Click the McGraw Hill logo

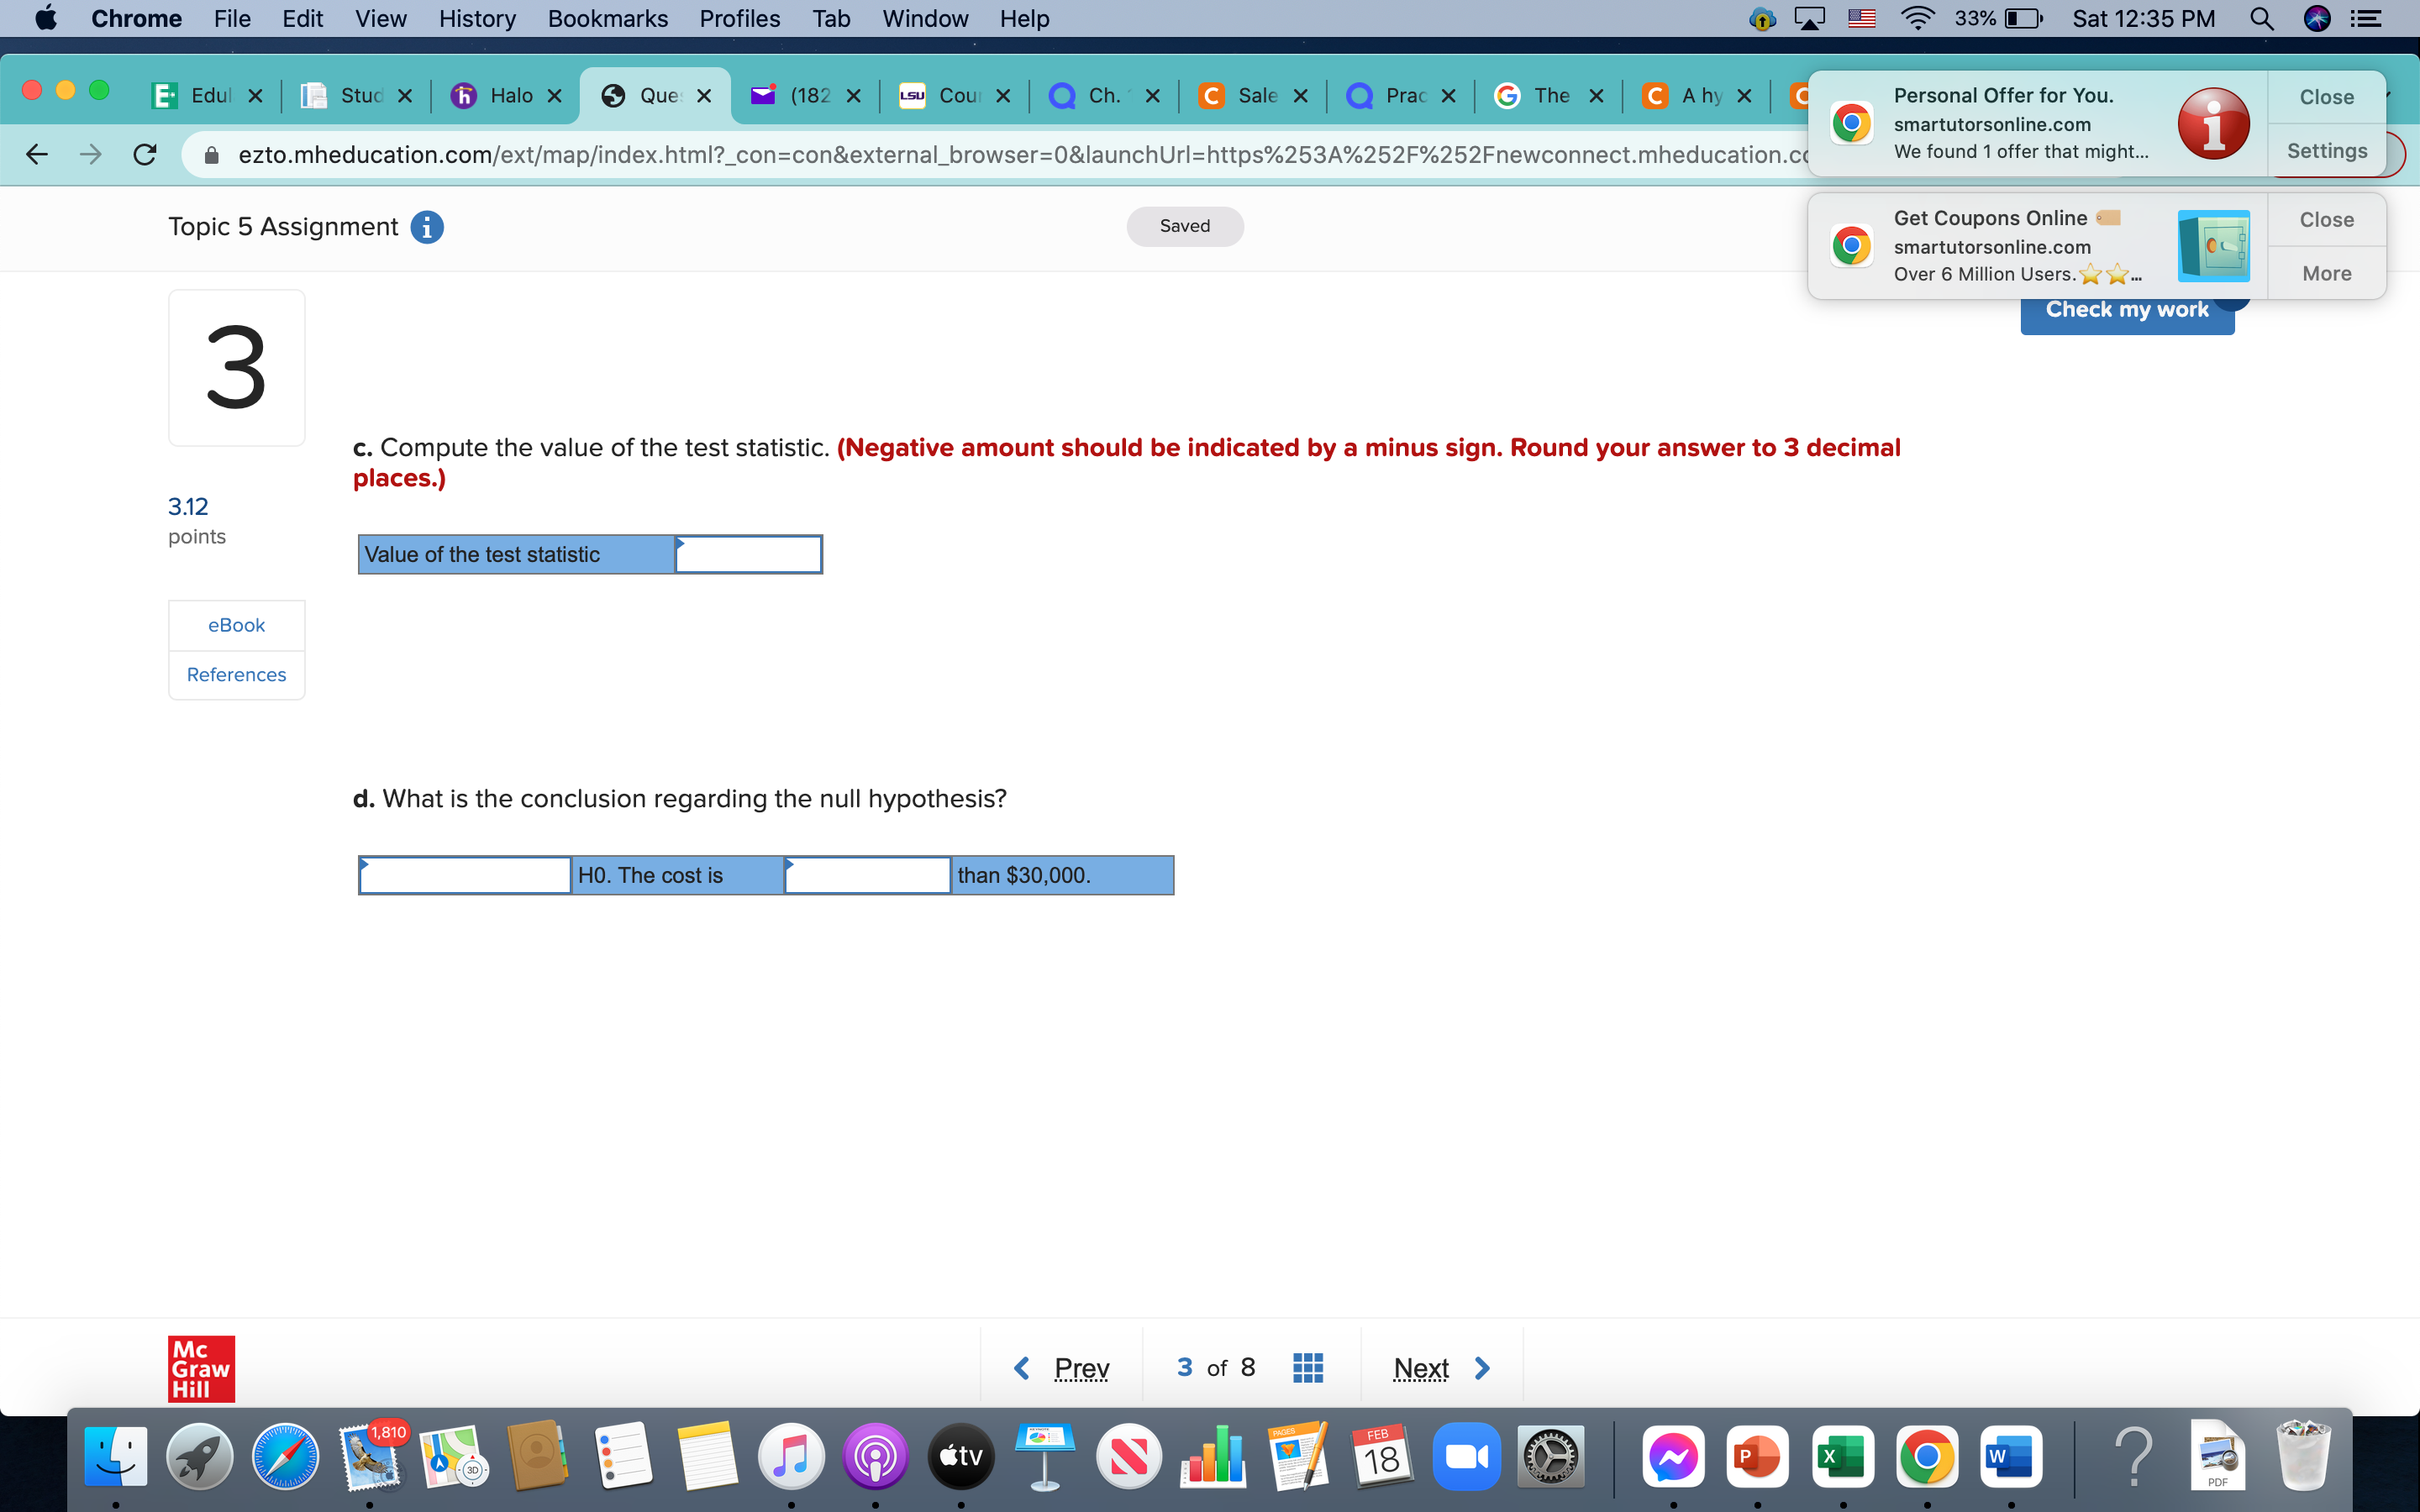[201, 1368]
